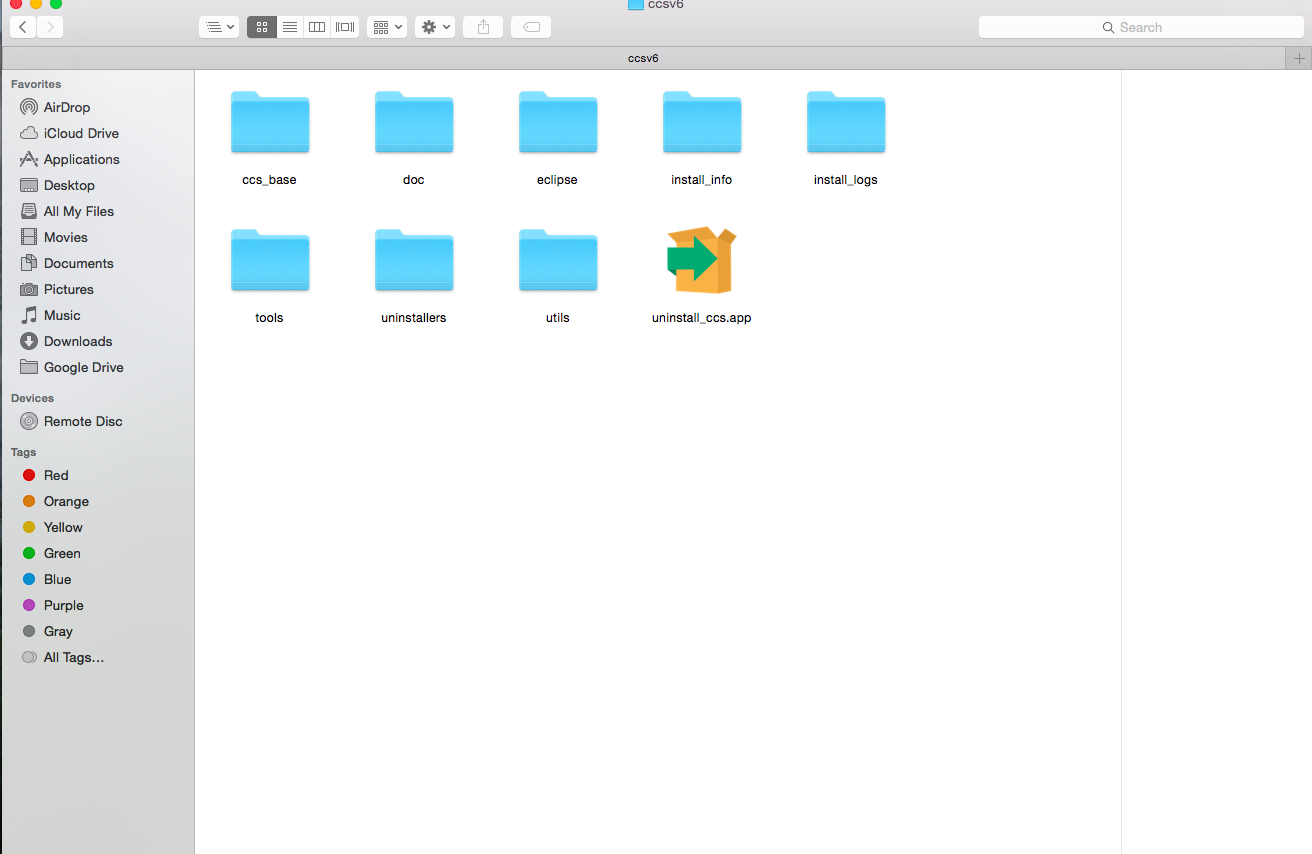1312x854 pixels.
Task: Add a new tab with the plus button
Action: click(x=1298, y=58)
